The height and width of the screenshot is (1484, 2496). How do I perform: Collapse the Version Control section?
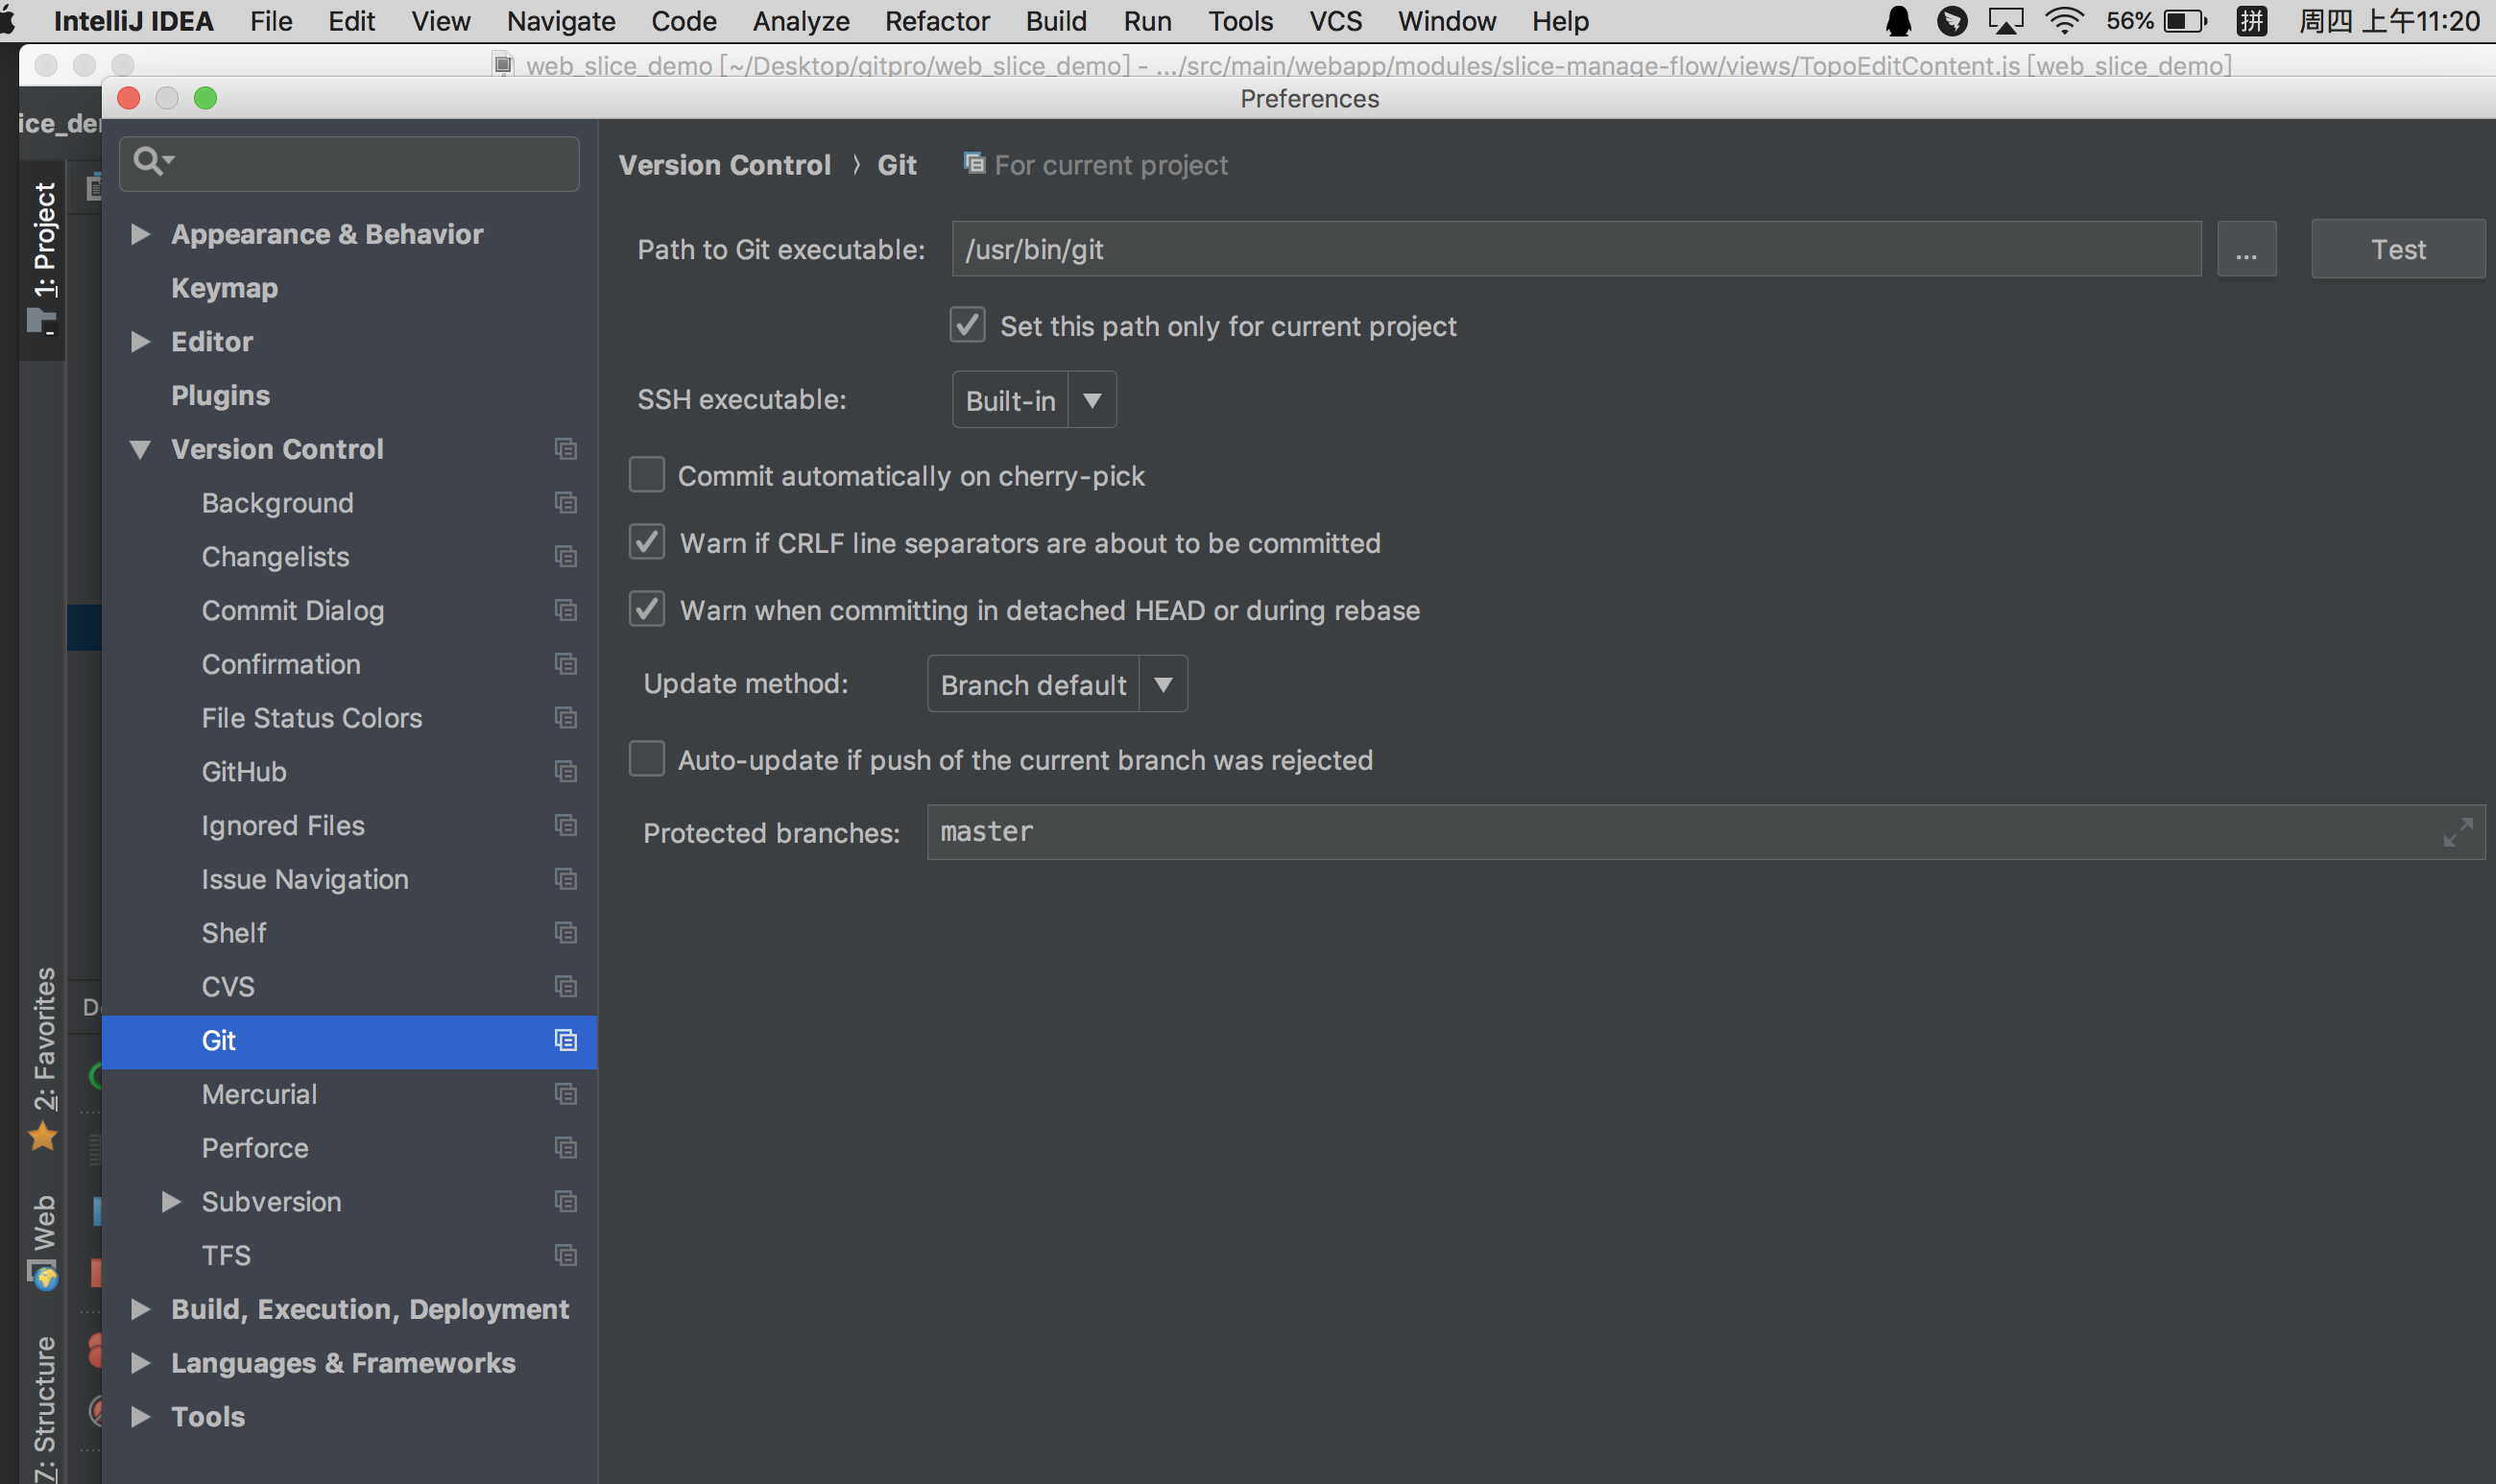click(141, 449)
